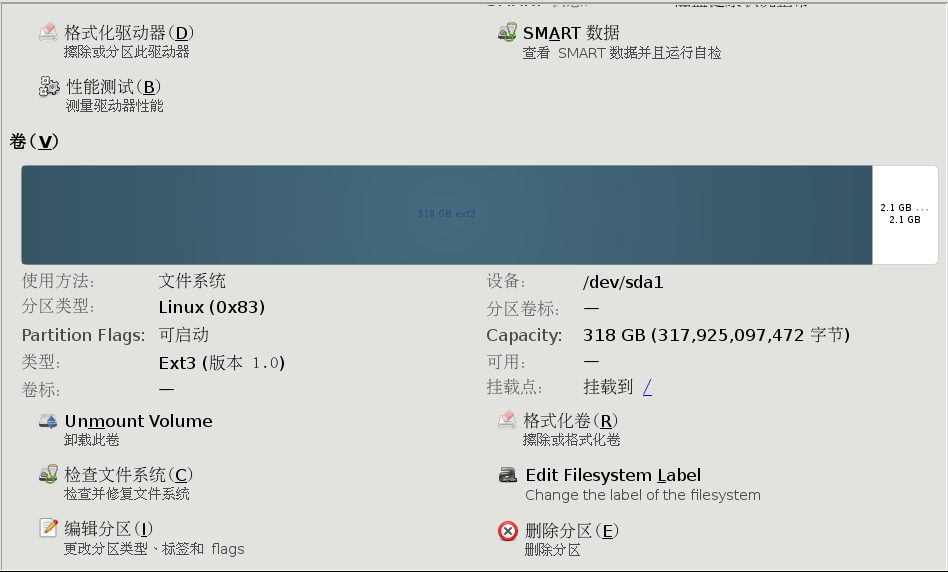
Task: Click the Edit Filesystem Label icon
Action: click(508, 475)
